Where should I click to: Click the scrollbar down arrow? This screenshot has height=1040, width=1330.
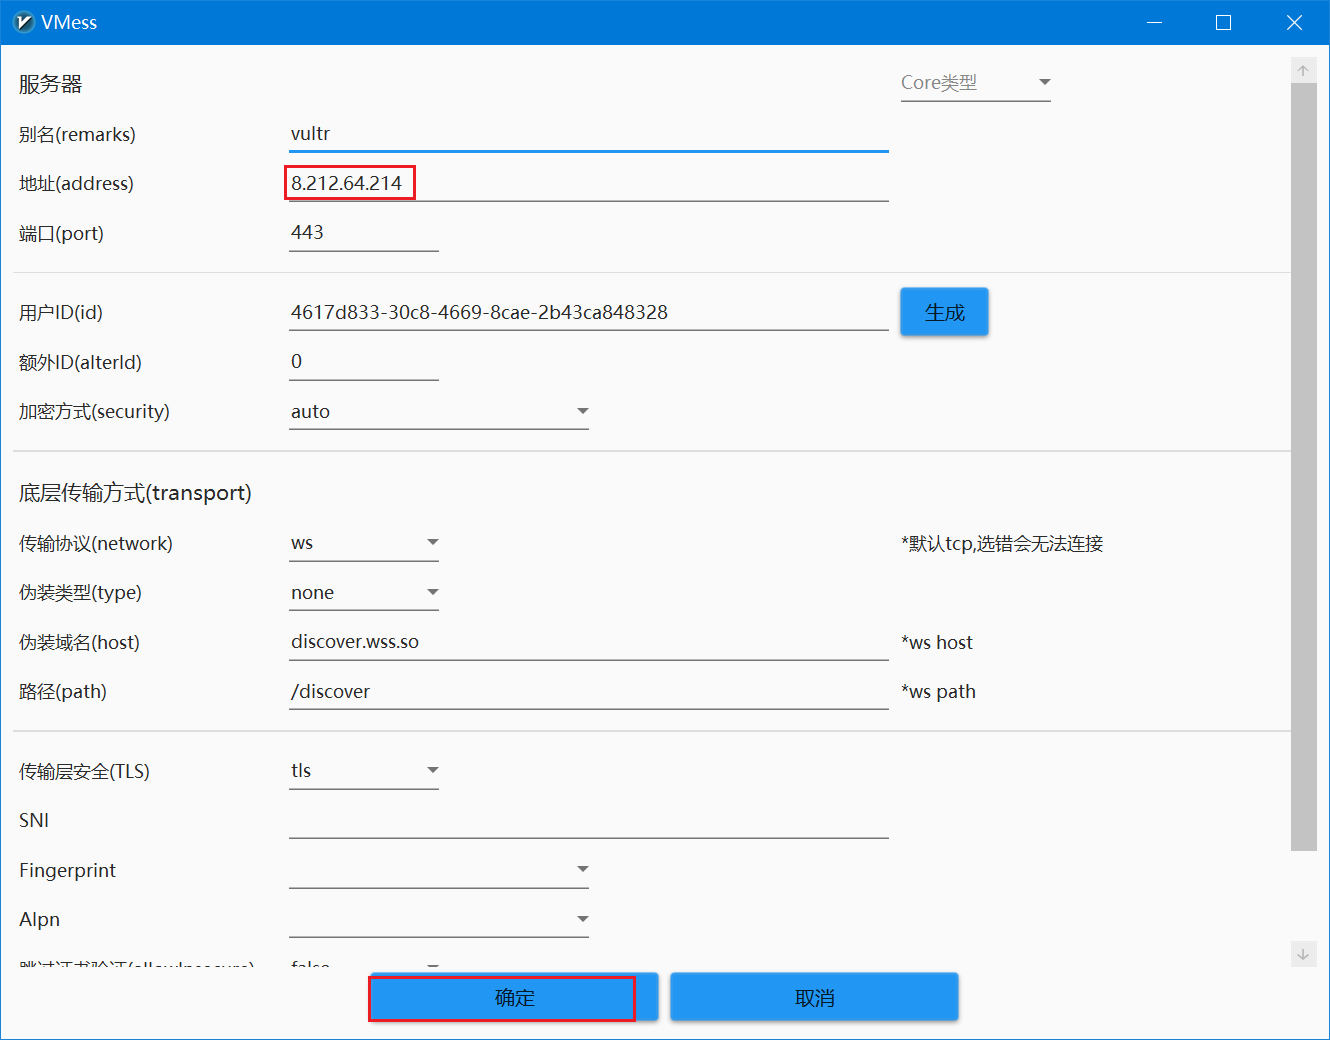pos(1303,954)
